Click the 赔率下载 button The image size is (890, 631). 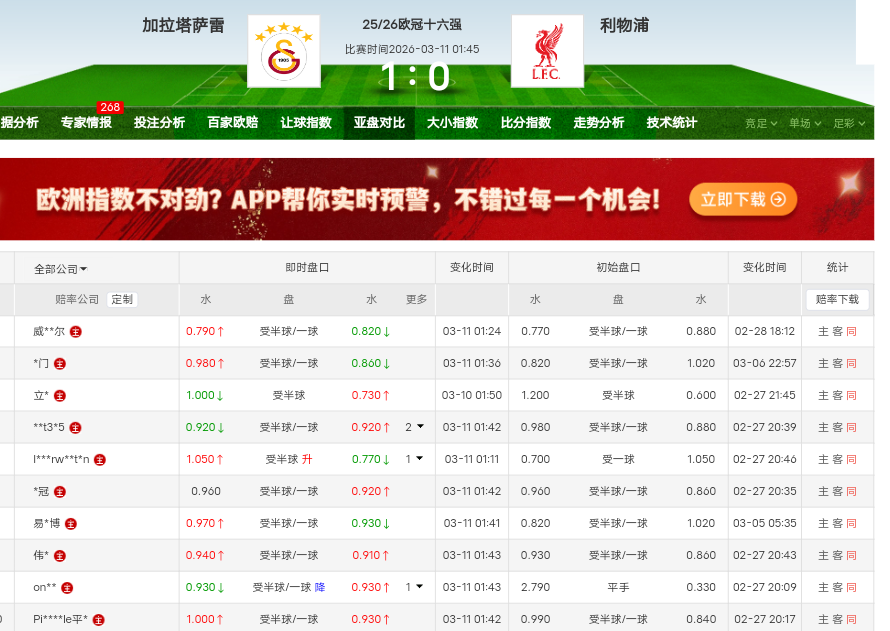[837, 299]
